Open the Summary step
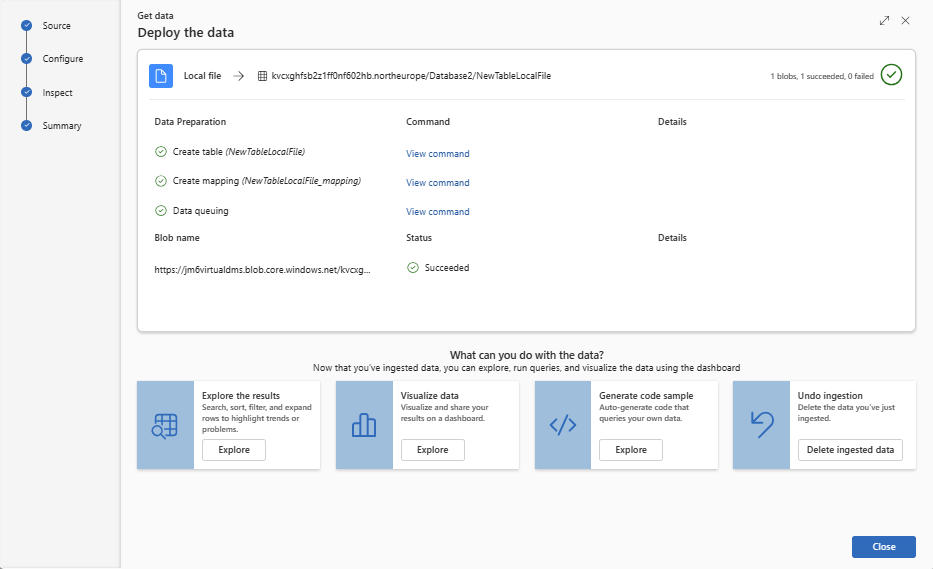Image resolution: width=933 pixels, height=569 pixels. coord(61,126)
